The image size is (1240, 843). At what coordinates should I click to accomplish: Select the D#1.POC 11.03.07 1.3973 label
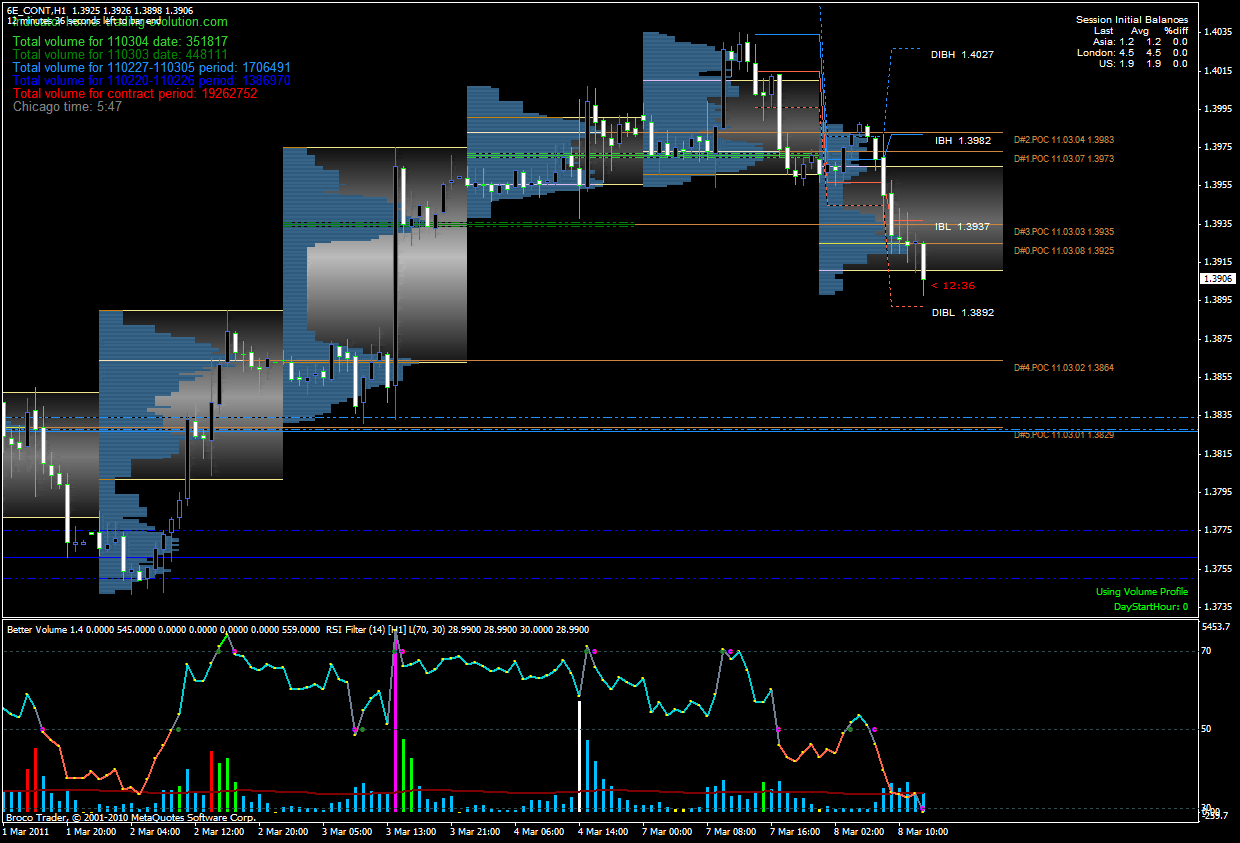pyautogui.click(x=1063, y=159)
